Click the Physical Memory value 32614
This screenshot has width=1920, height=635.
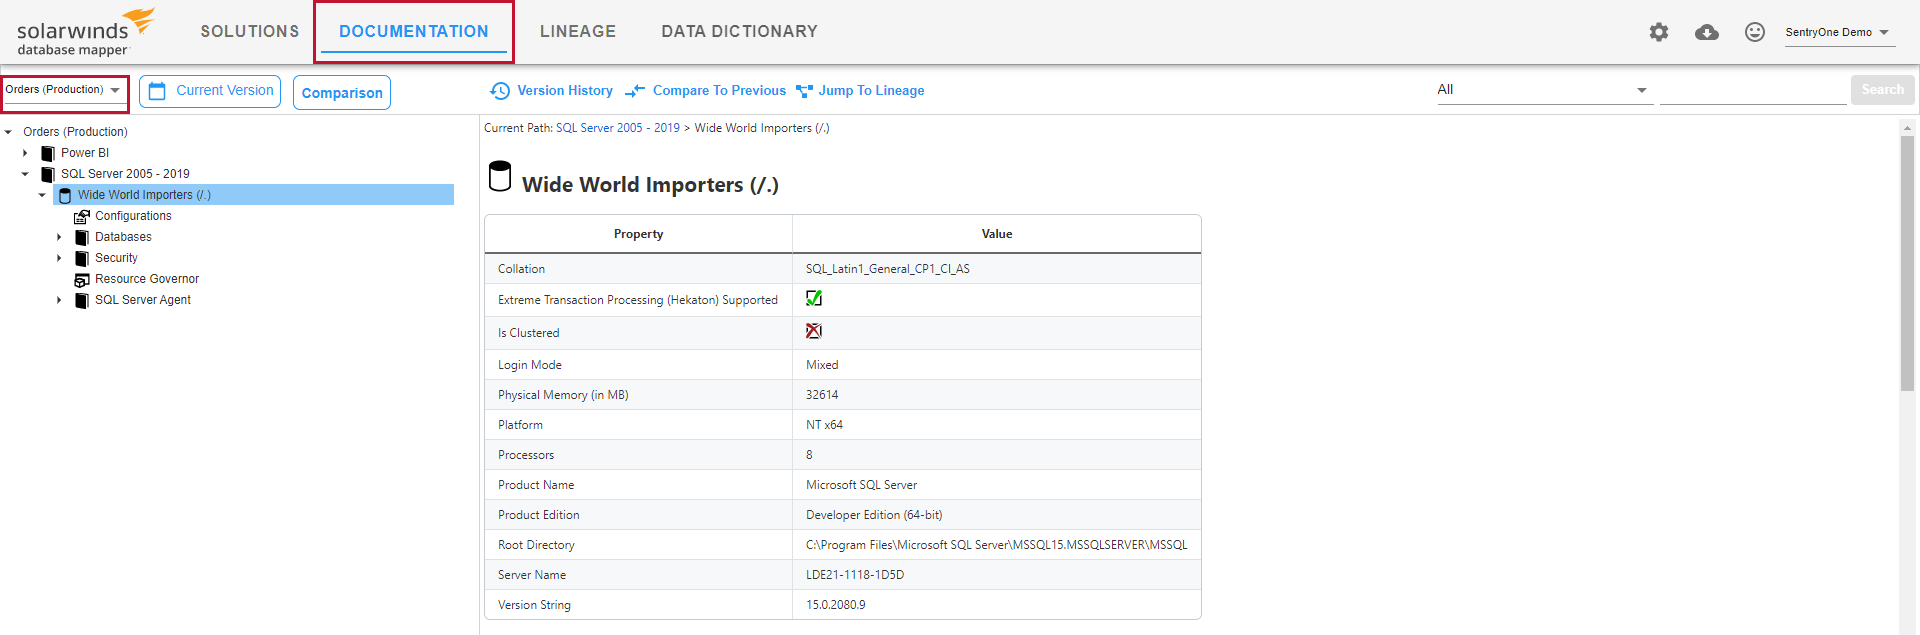click(822, 395)
